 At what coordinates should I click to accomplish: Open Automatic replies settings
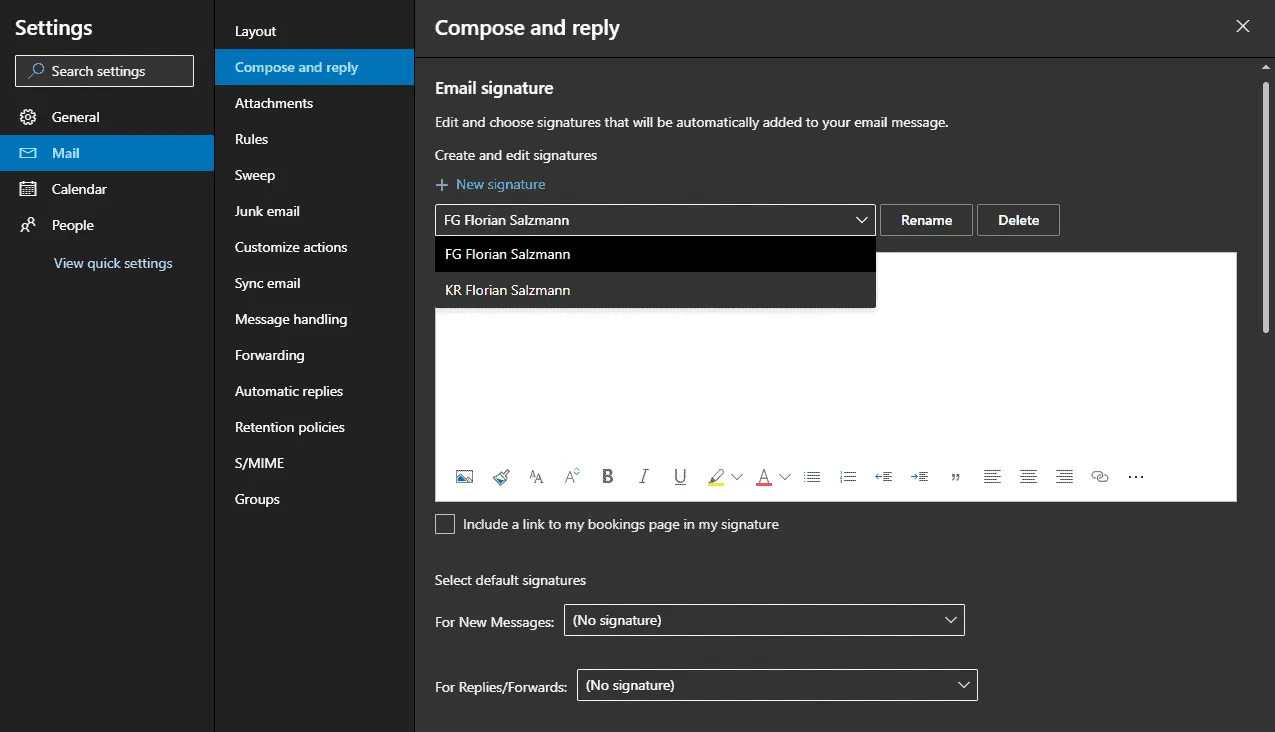[314, 391]
